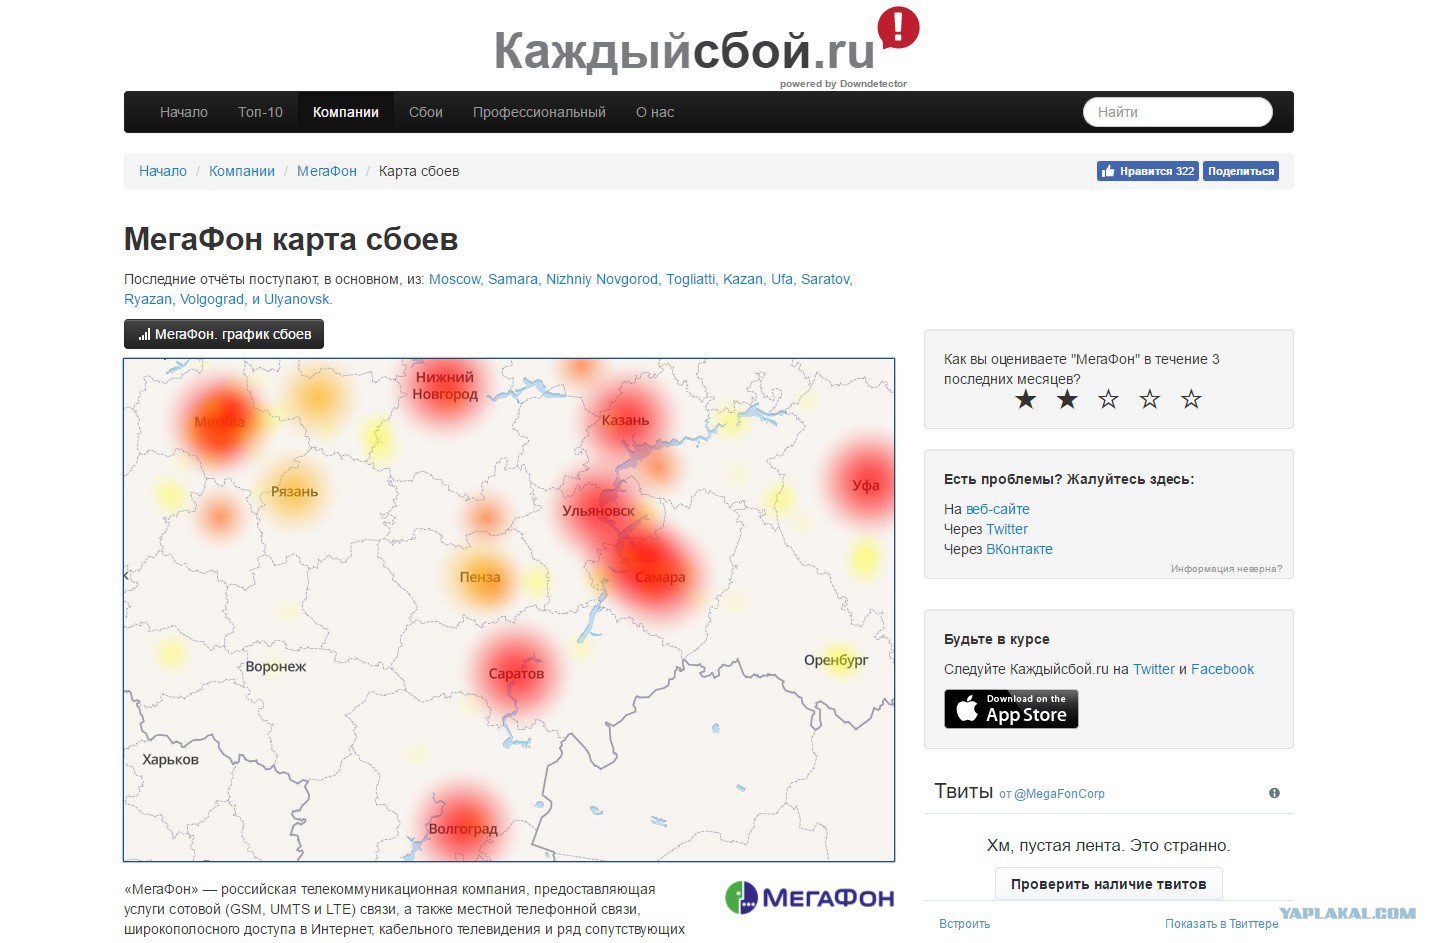Click the Facebook Нравится 322 button
This screenshot has height=943, width=1442.
coord(1148,171)
